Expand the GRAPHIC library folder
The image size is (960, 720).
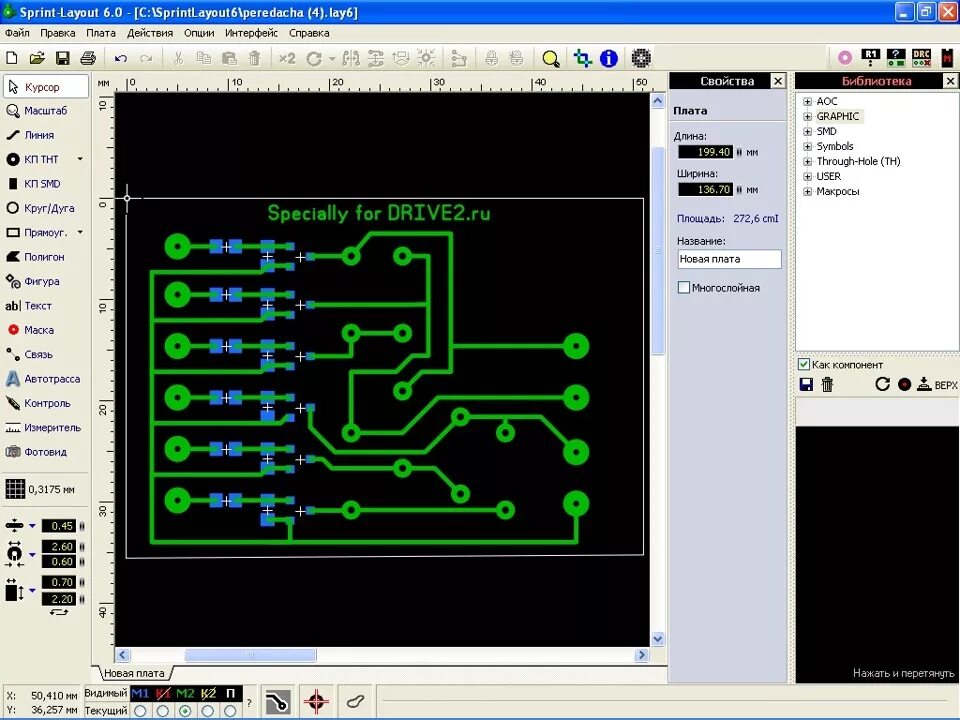tap(807, 116)
